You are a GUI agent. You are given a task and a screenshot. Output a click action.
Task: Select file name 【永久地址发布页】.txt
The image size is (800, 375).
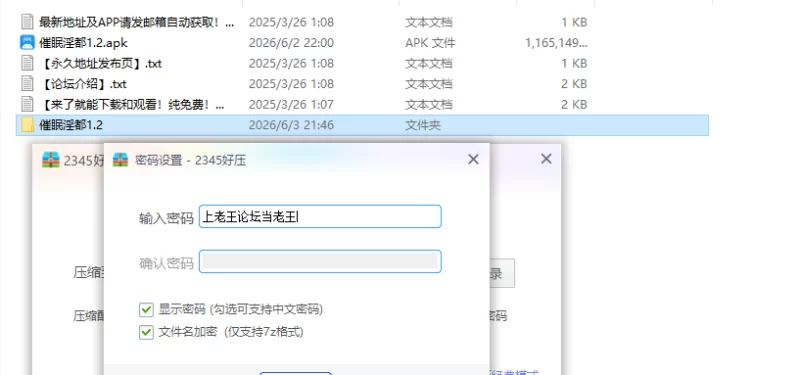tap(101, 63)
